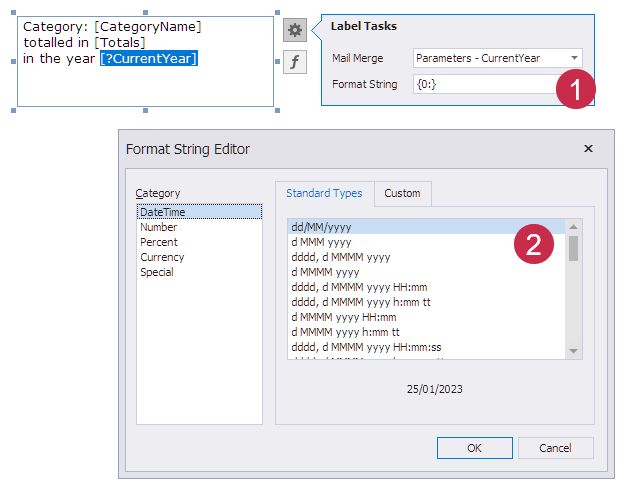Open the gear smart tag for label tasks
Screen dimensions: 626x489
pyautogui.click(x=295, y=30)
